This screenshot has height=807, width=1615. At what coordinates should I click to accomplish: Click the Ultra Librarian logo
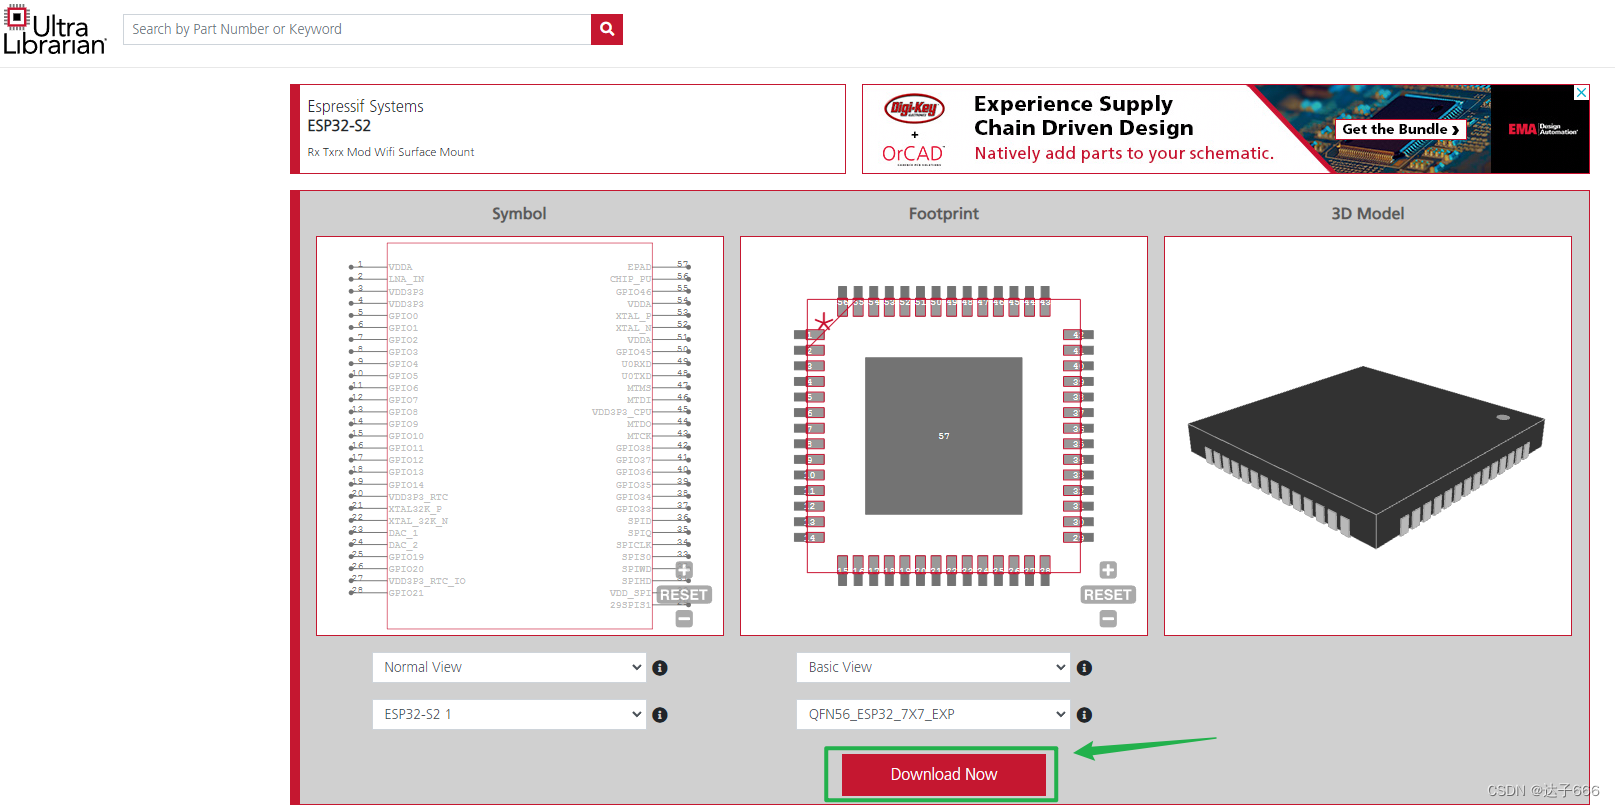pos(54,29)
